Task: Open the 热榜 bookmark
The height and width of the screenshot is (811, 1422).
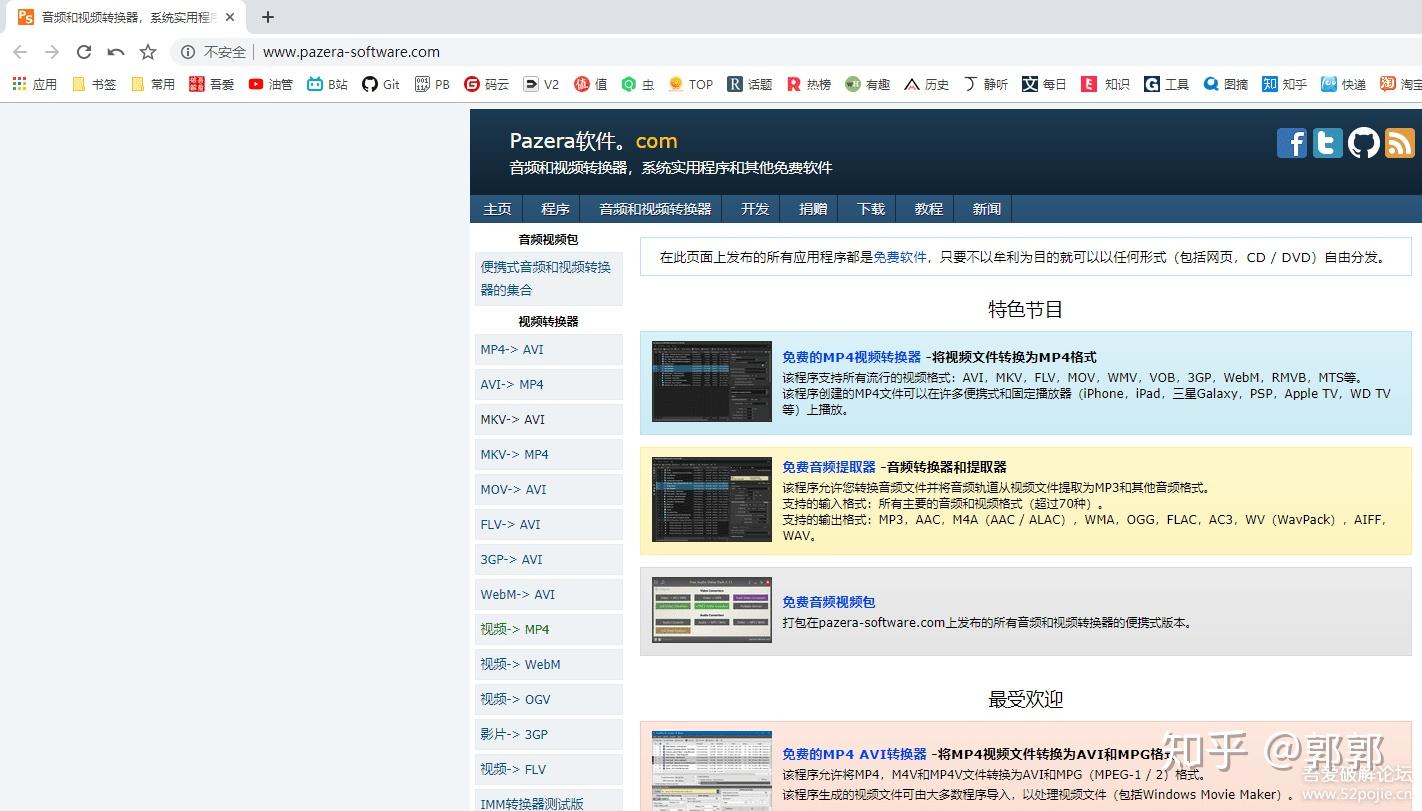Action: [x=809, y=84]
